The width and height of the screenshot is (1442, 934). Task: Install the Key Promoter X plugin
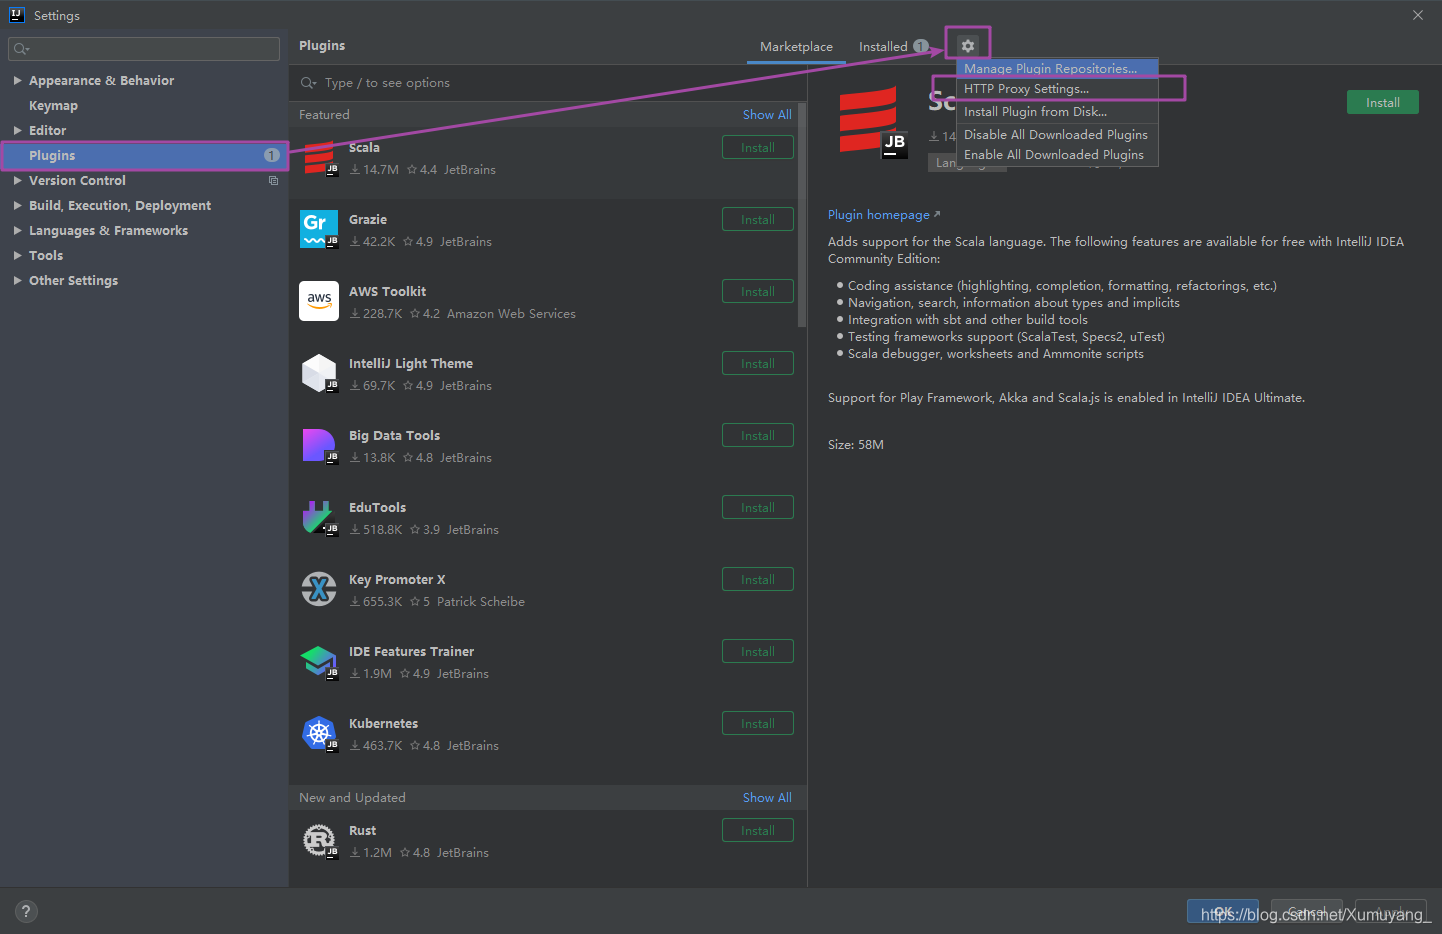click(x=757, y=579)
